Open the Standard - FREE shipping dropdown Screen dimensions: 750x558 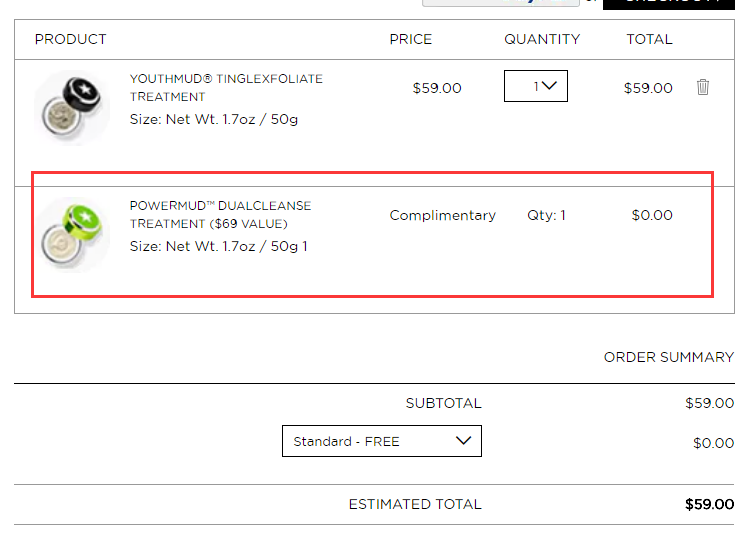click(x=382, y=441)
